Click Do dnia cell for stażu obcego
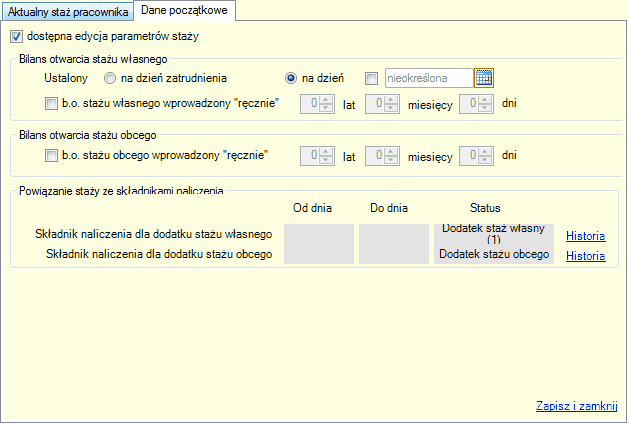 coord(394,254)
